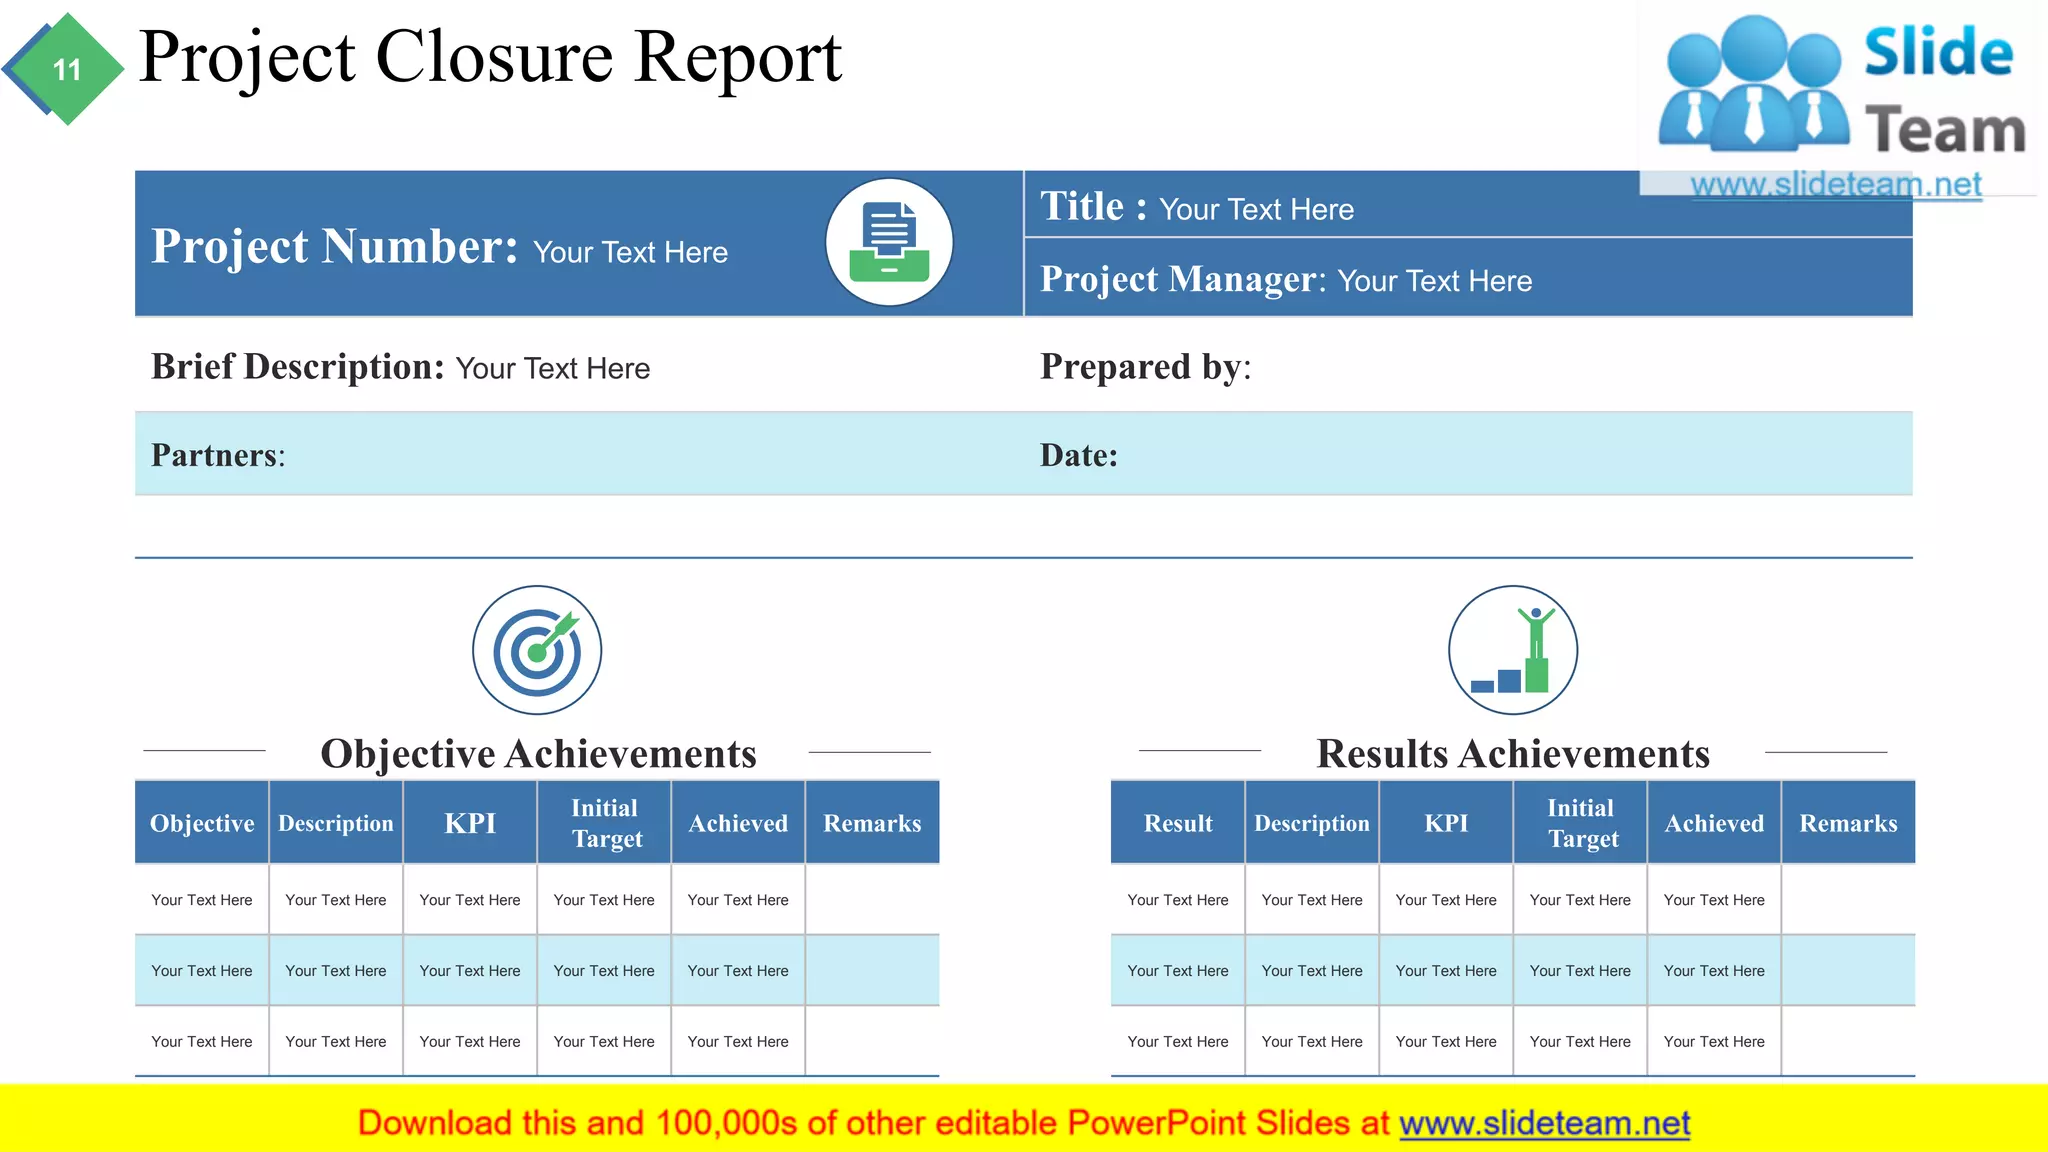
Task: Click the Partners row label
Action: (218, 455)
